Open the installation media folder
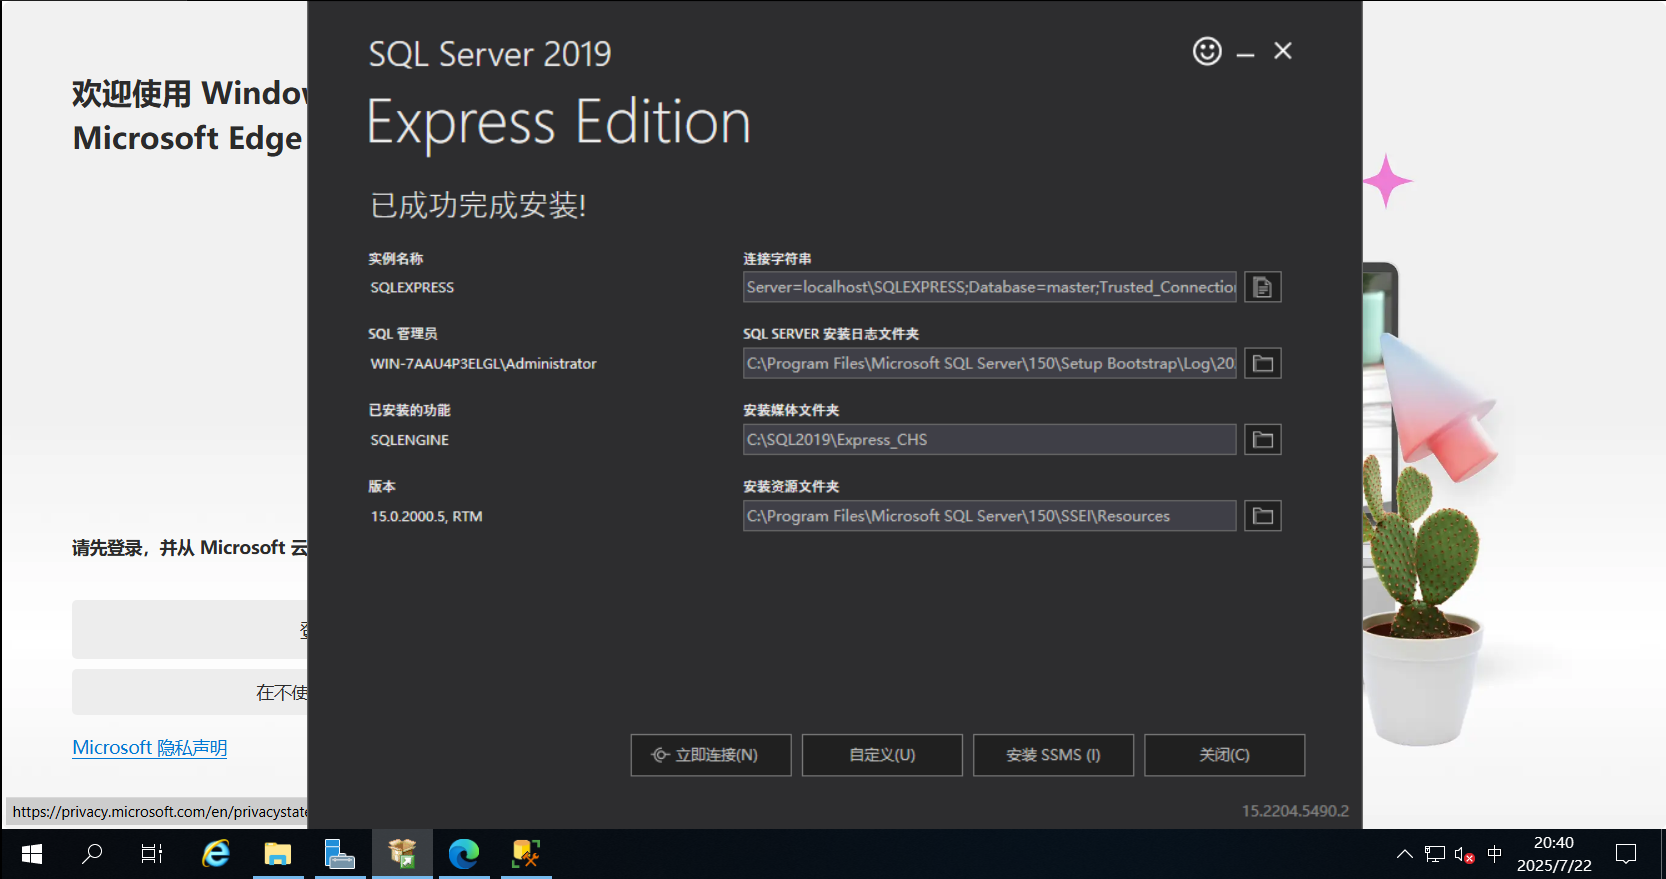Viewport: 1666px width, 879px height. click(1263, 439)
